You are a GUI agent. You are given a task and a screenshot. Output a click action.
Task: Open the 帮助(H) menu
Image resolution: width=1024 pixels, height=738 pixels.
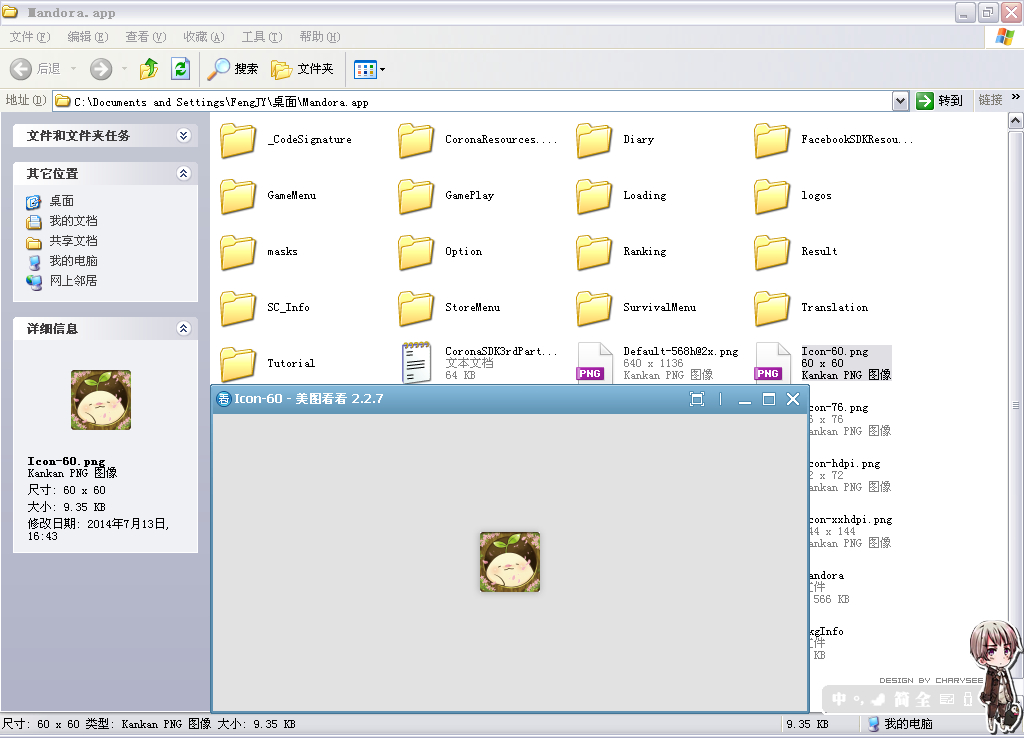click(320, 37)
